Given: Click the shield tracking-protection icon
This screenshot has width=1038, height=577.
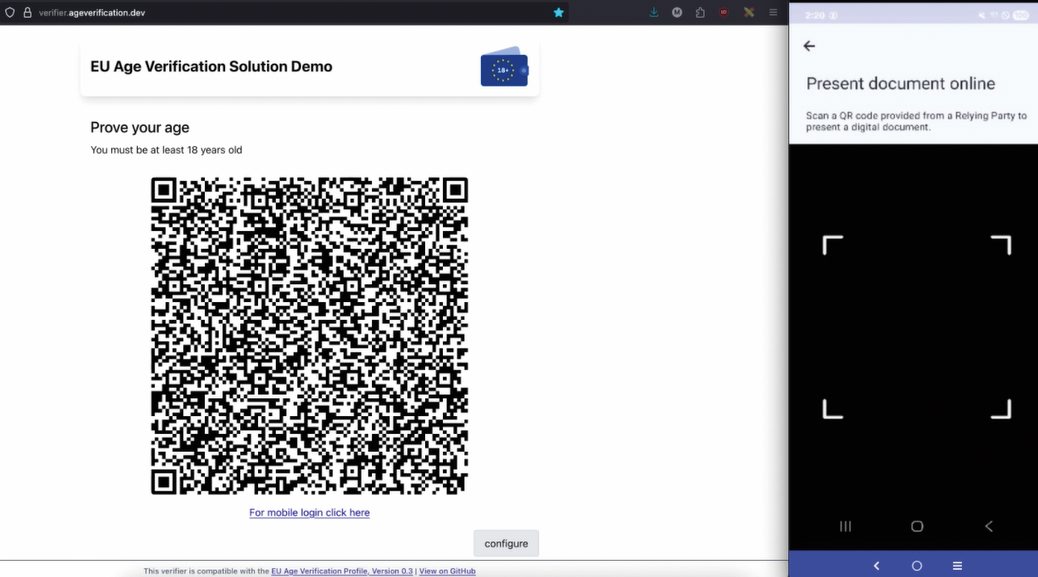Looking at the screenshot, I should point(10,13).
